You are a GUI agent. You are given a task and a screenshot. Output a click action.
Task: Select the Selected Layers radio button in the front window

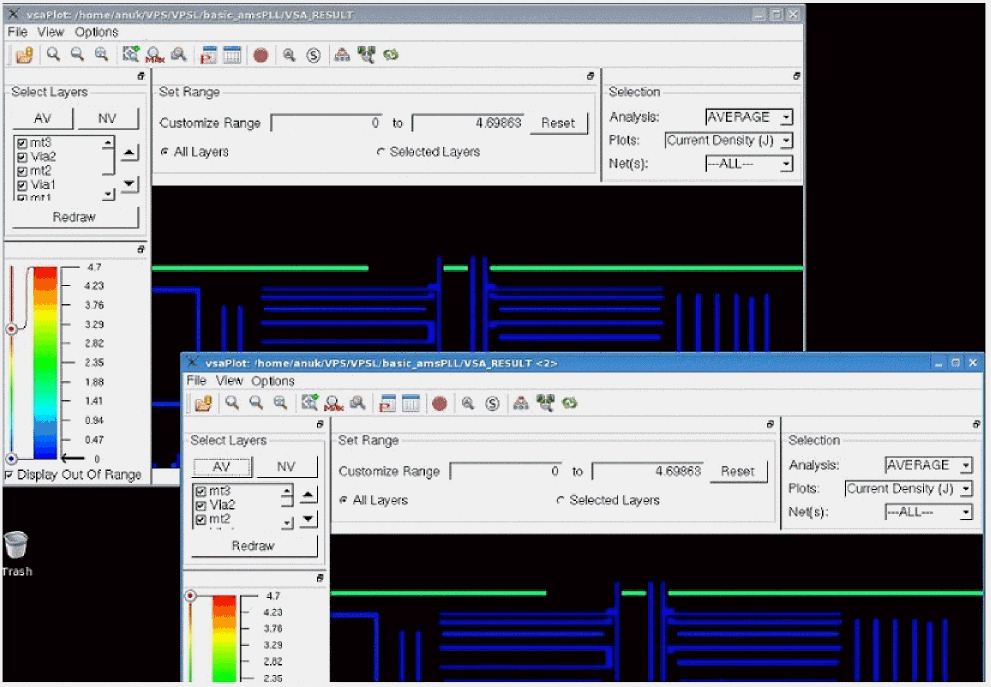pos(561,500)
